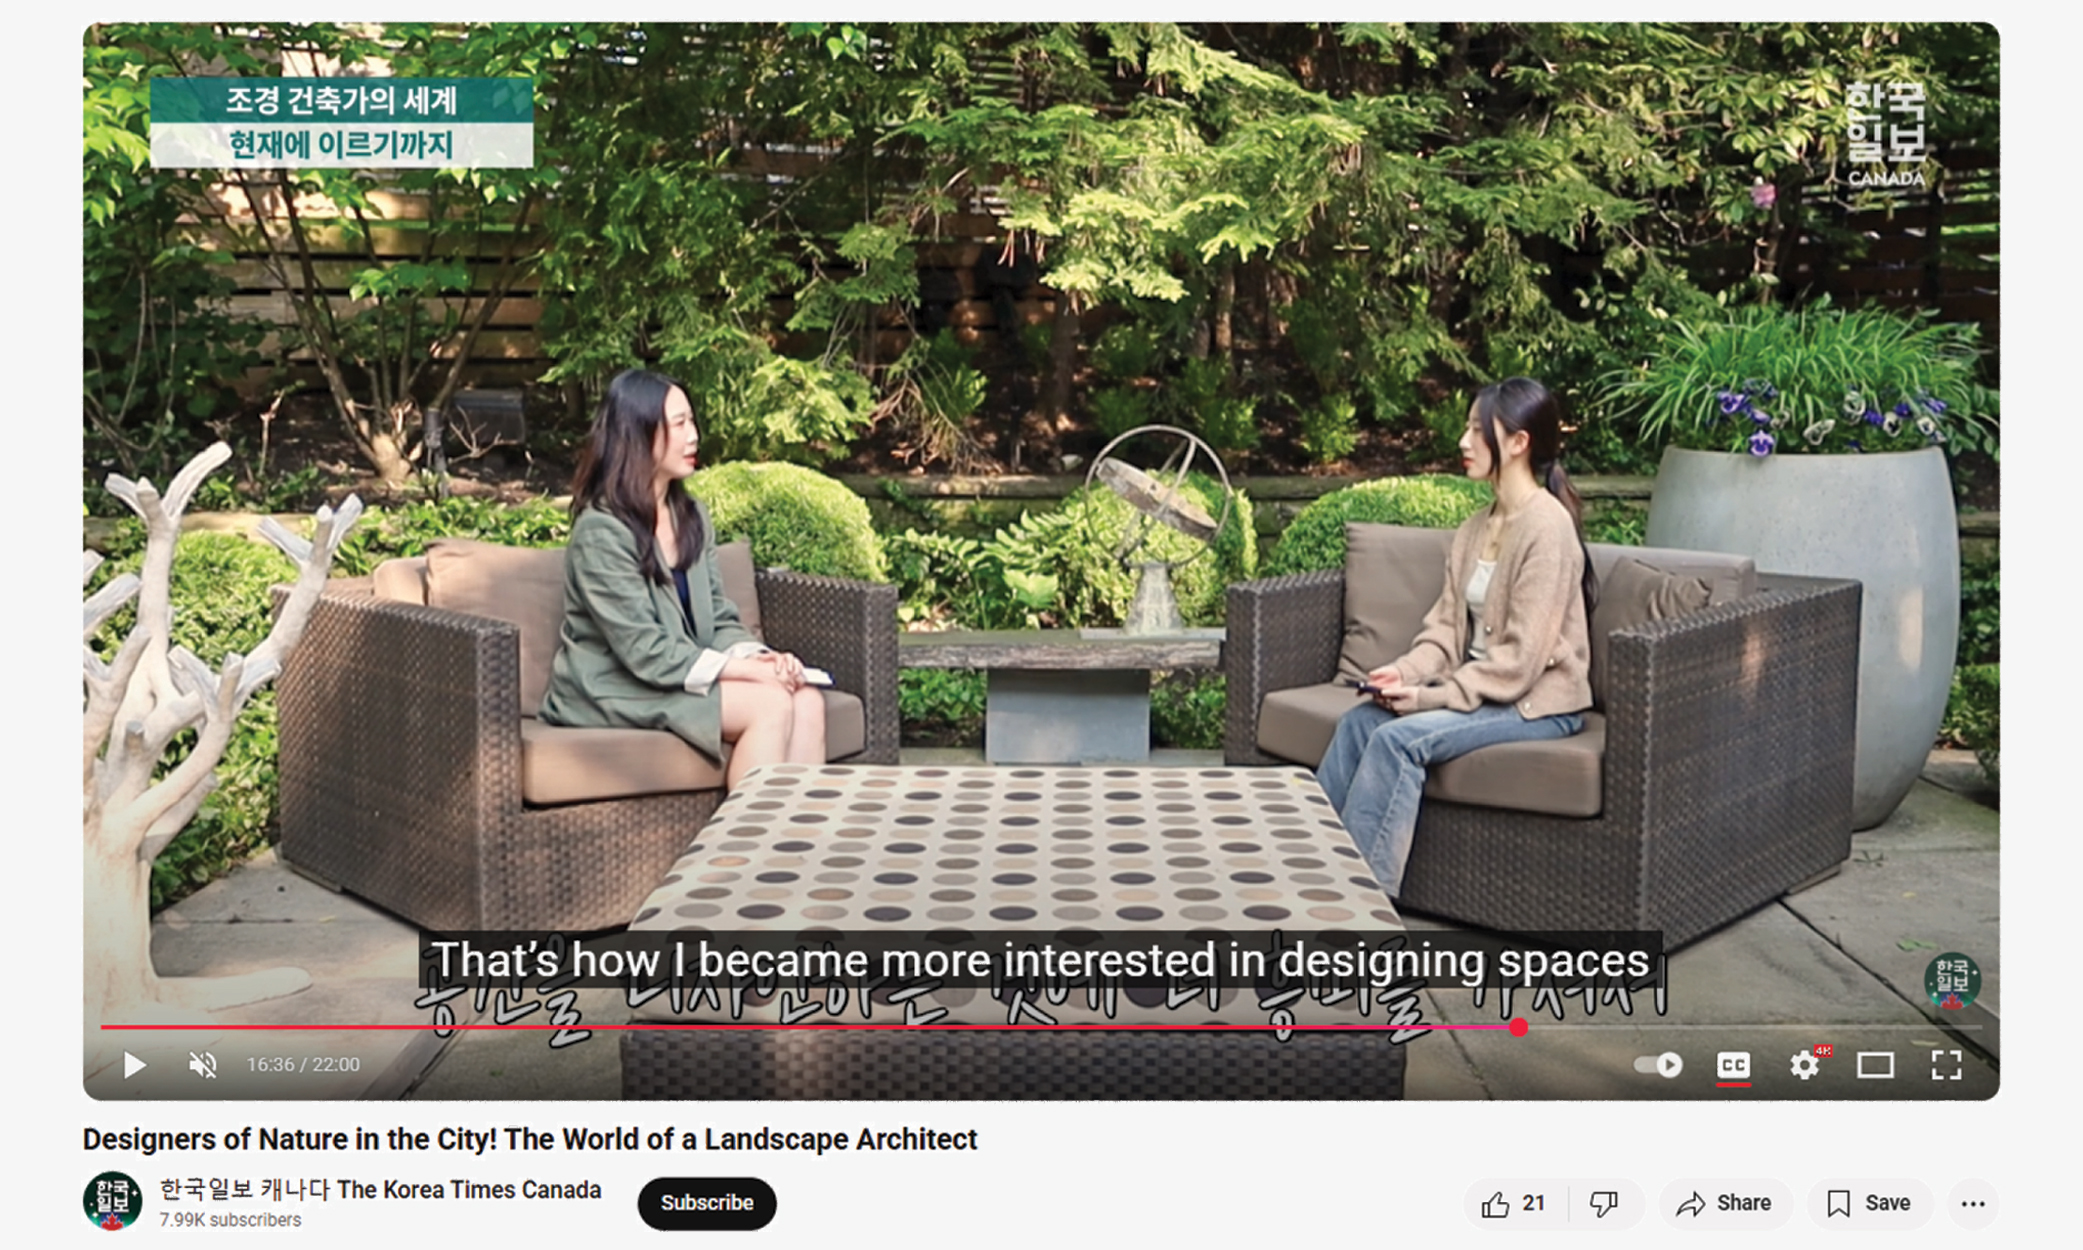The image size is (2083, 1250).
Task: Turn off closed captions
Action: coord(1733,1065)
